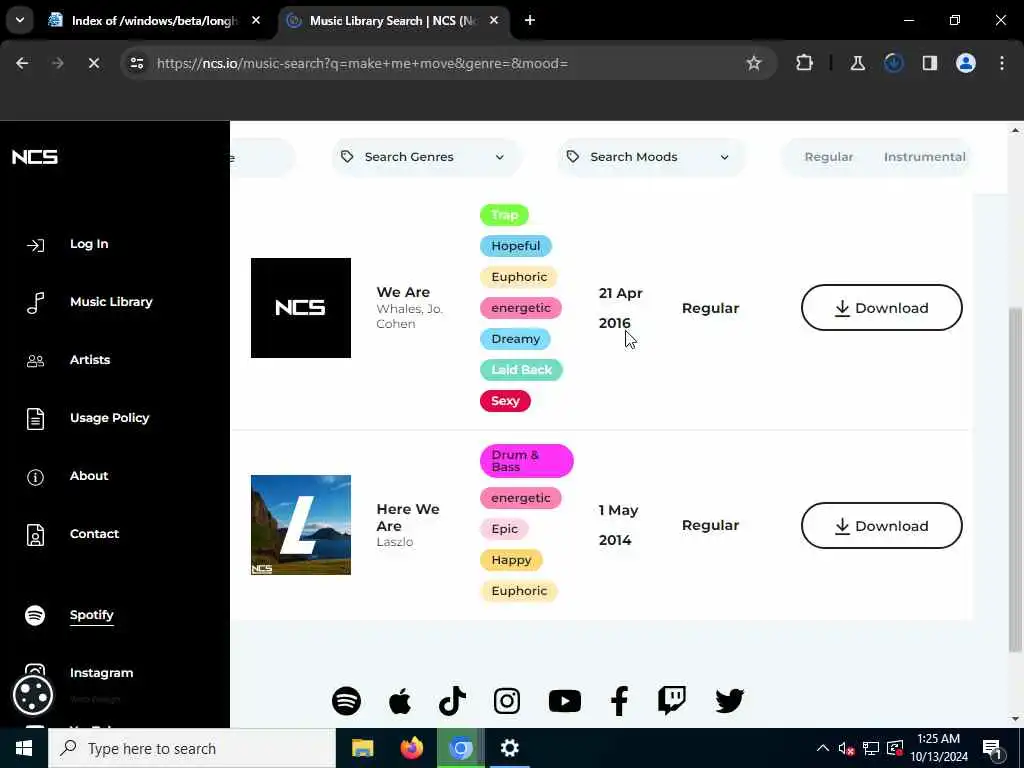
Task: Click the people icon beside Artists
Action: (x=35, y=360)
